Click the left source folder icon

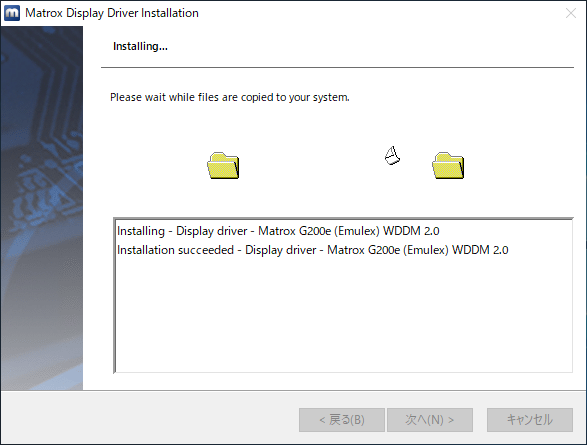coord(223,165)
